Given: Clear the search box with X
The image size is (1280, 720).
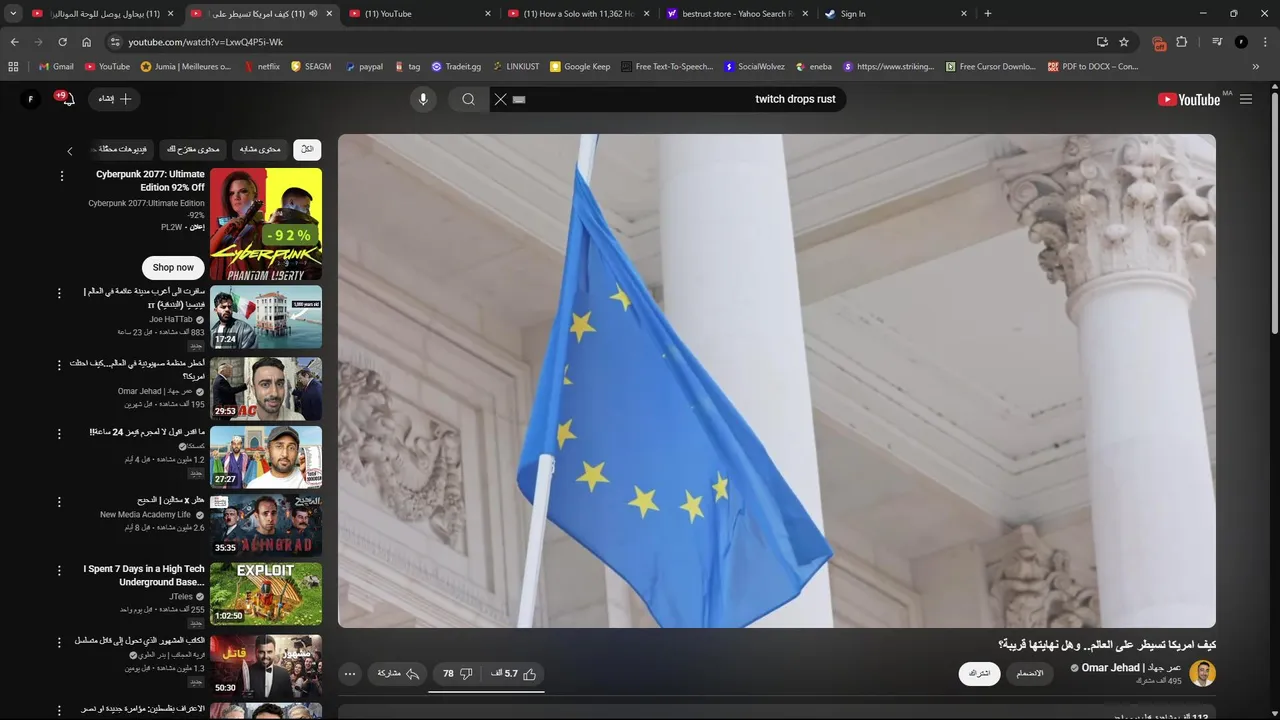Looking at the screenshot, I should coord(501,99).
